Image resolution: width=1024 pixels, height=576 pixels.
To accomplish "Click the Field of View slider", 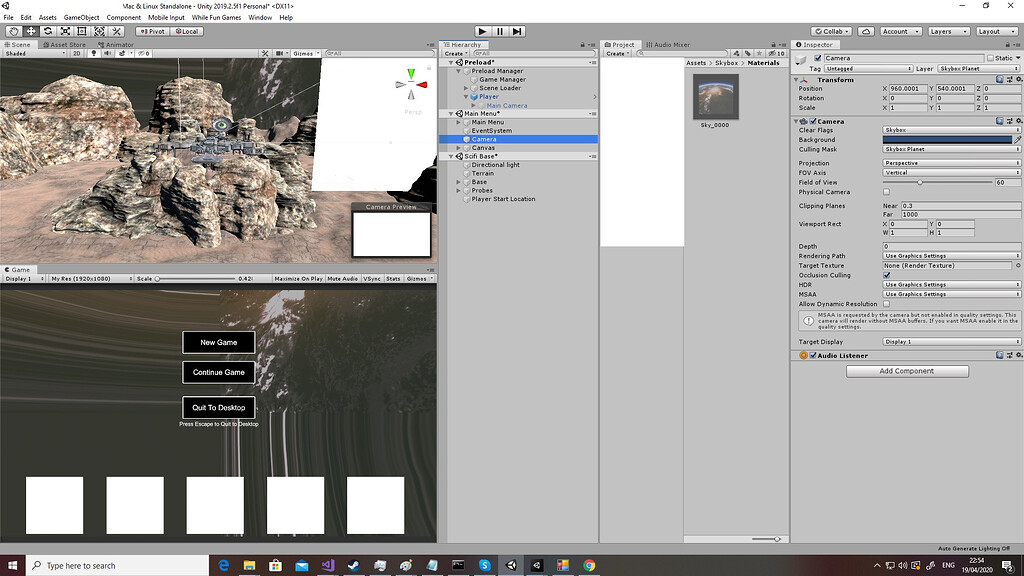I will click(919, 182).
